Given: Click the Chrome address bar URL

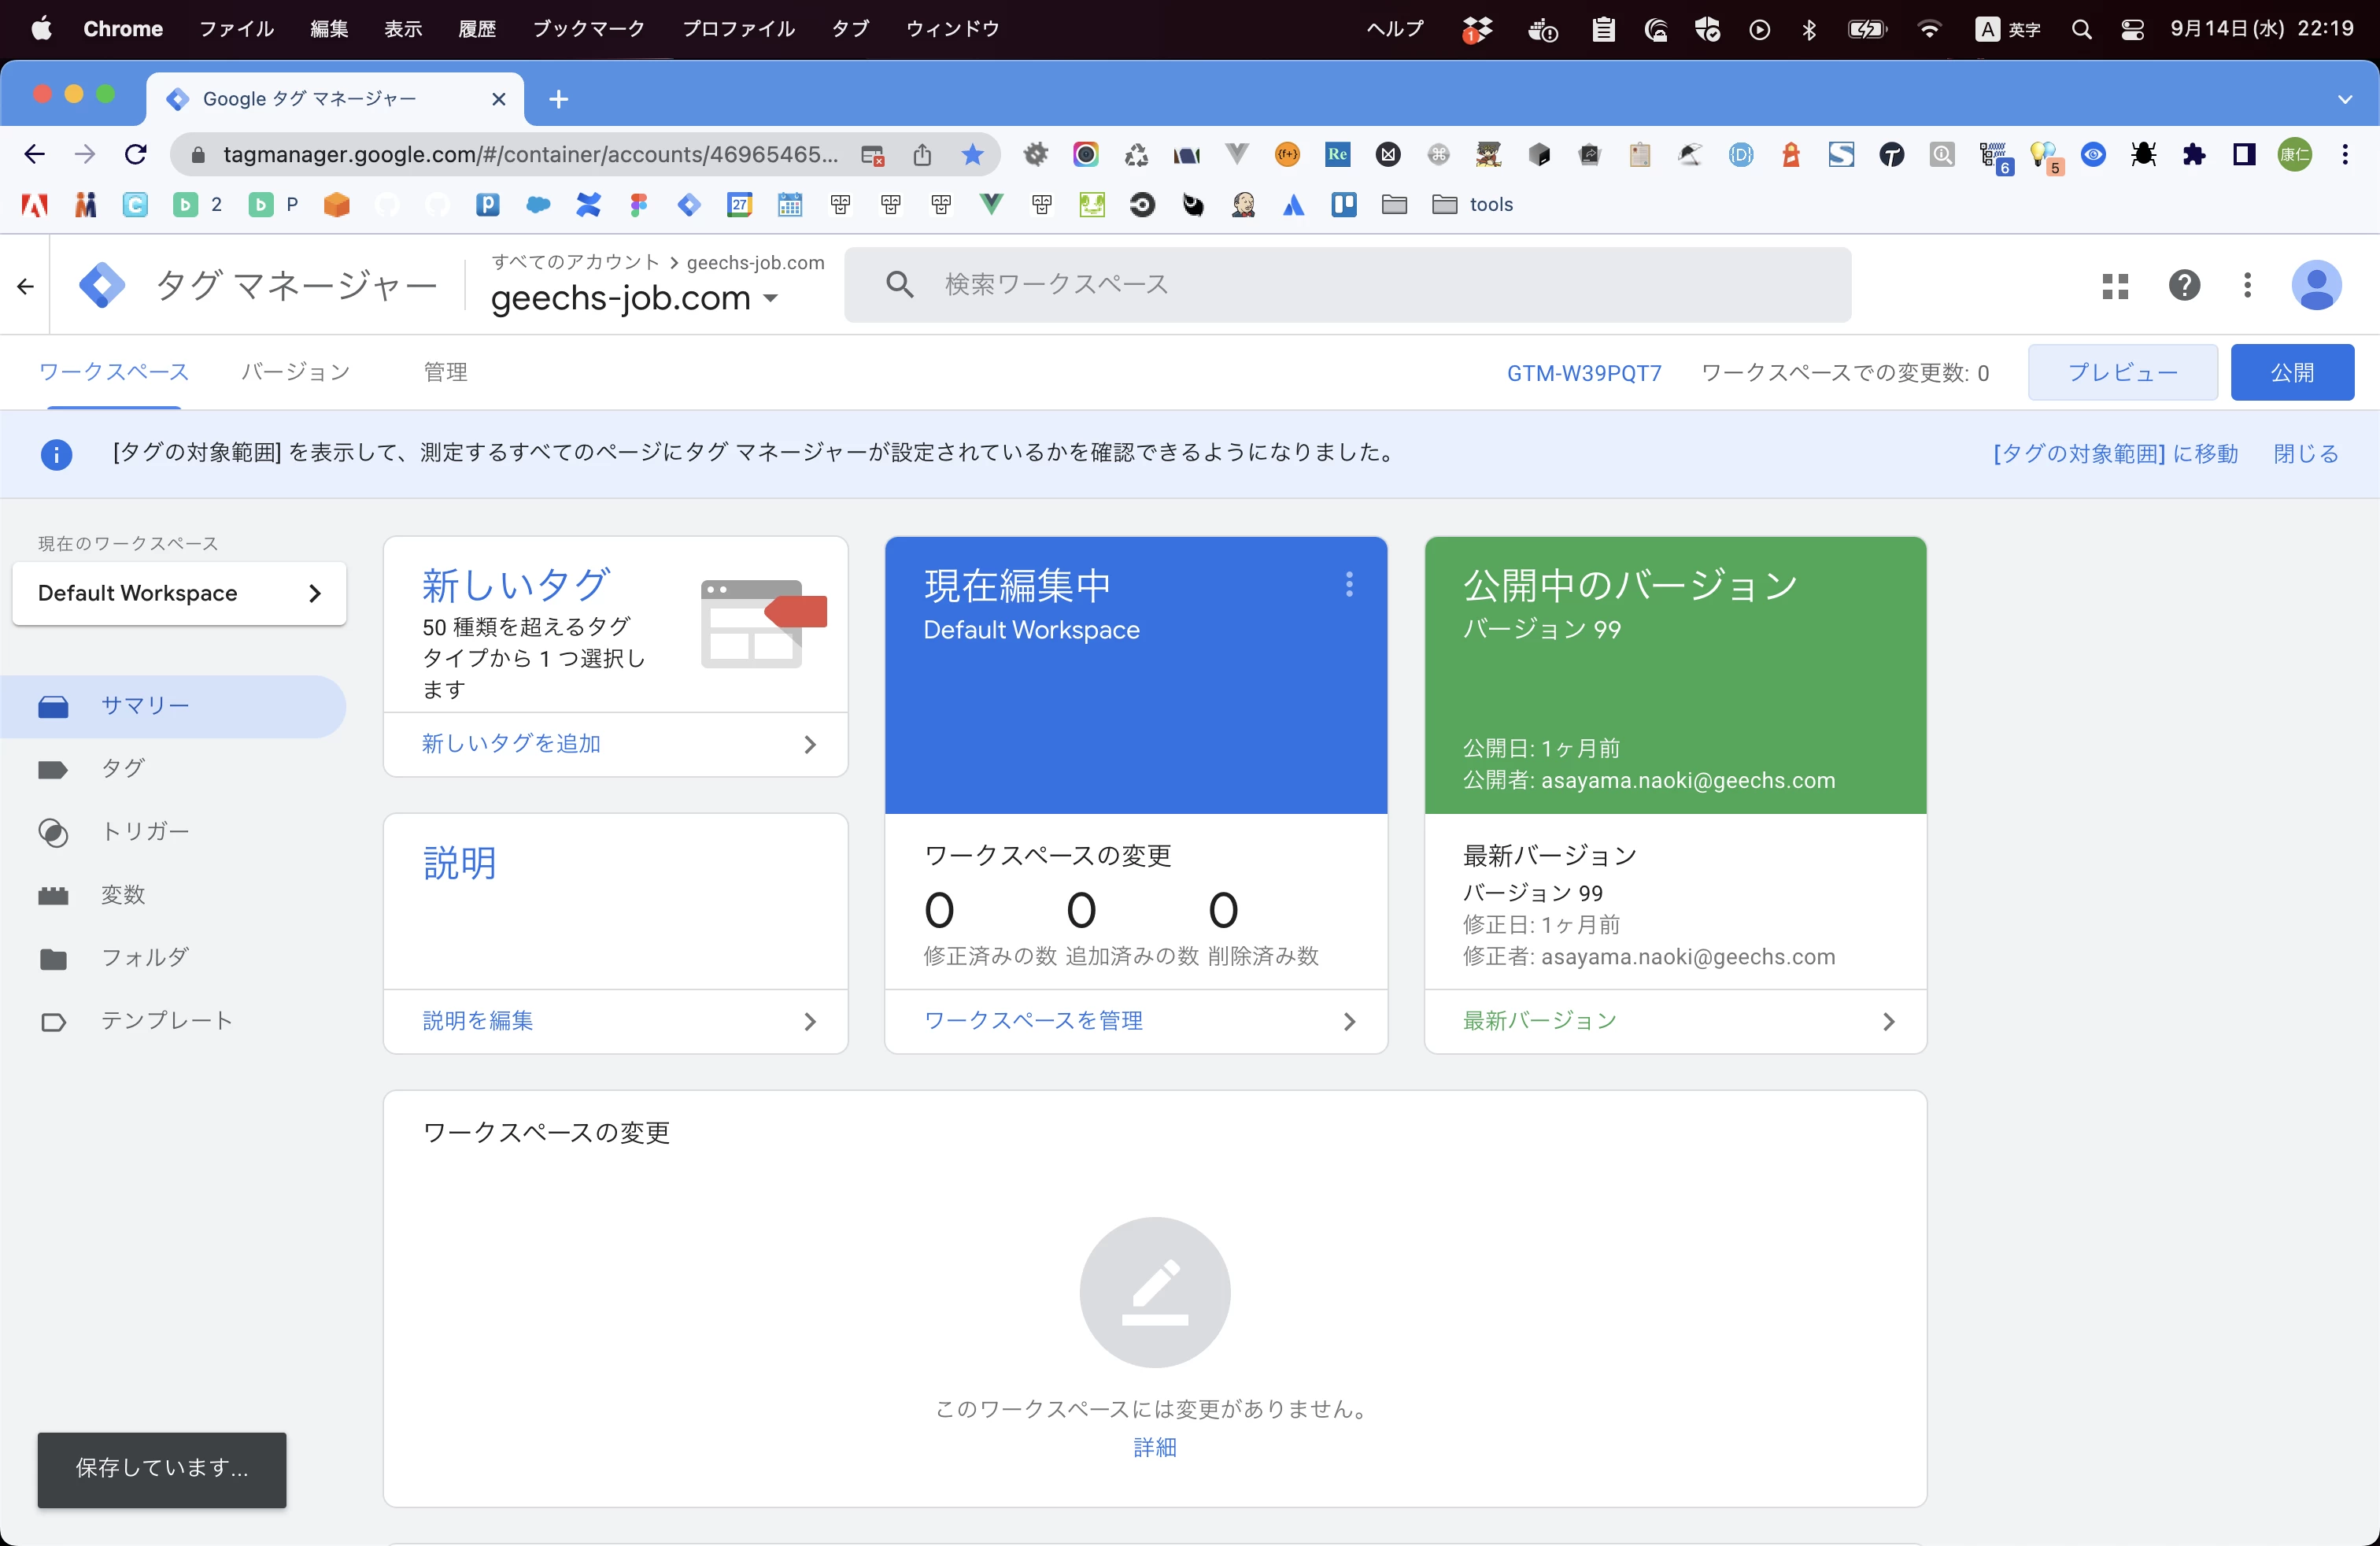Looking at the screenshot, I should (x=530, y=154).
